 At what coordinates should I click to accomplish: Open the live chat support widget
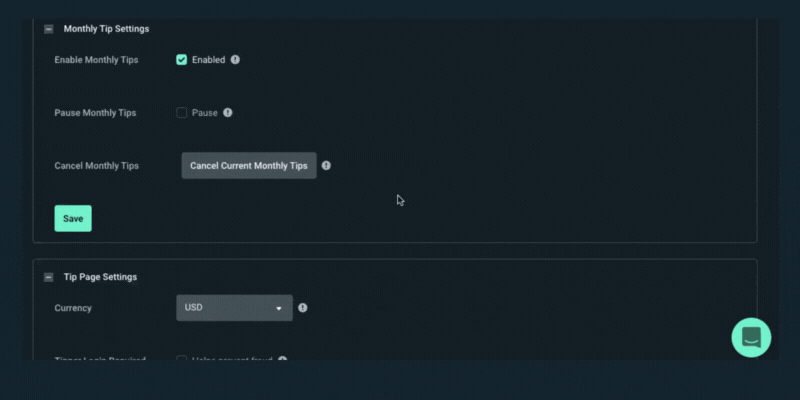pyautogui.click(x=751, y=337)
